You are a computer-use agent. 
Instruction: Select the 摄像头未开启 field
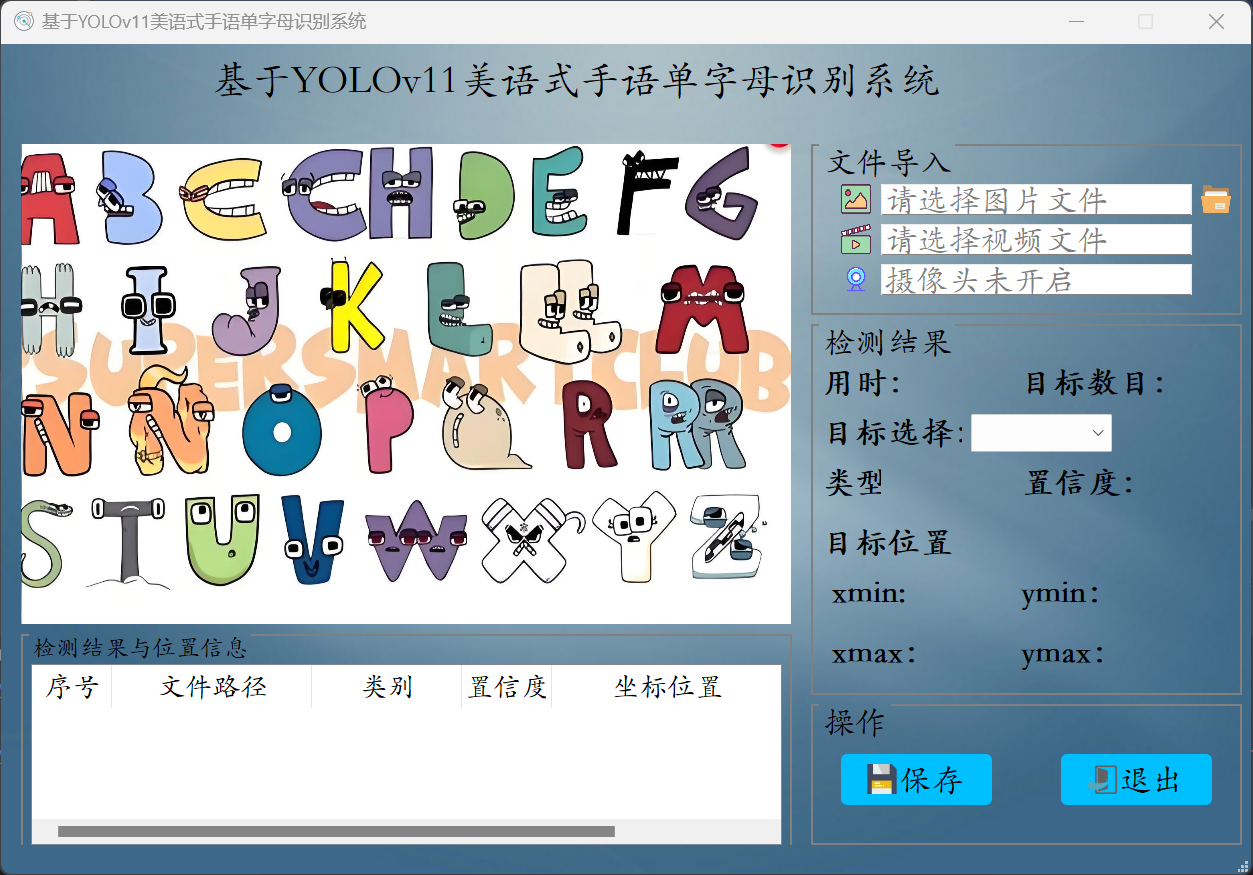pyautogui.click(x=1036, y=279)
